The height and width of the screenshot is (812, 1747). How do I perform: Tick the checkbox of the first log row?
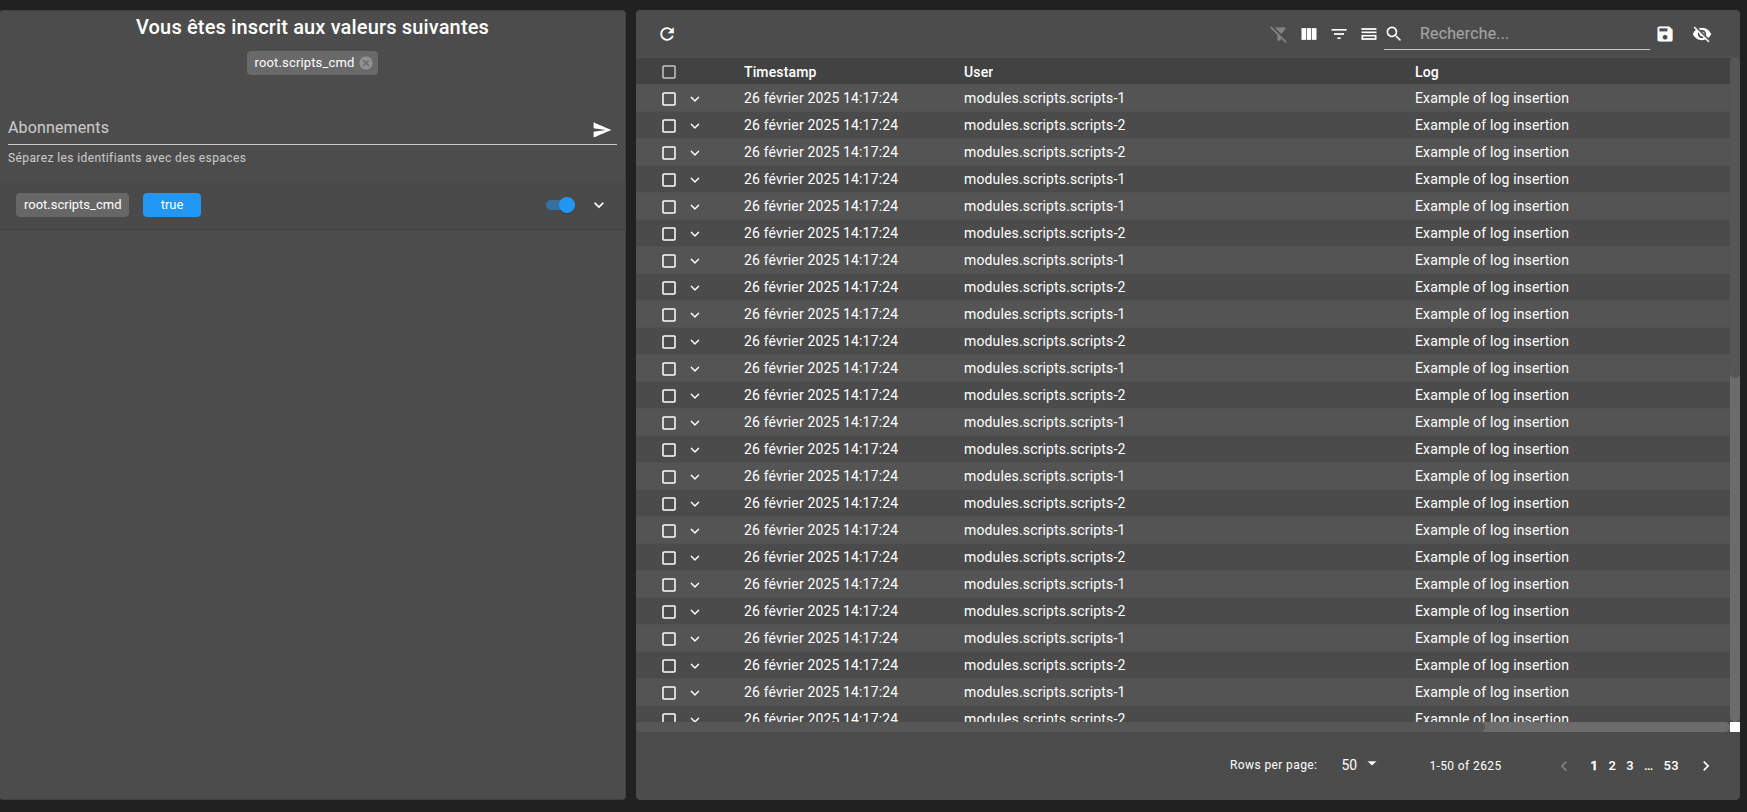[x=669, y=99]
